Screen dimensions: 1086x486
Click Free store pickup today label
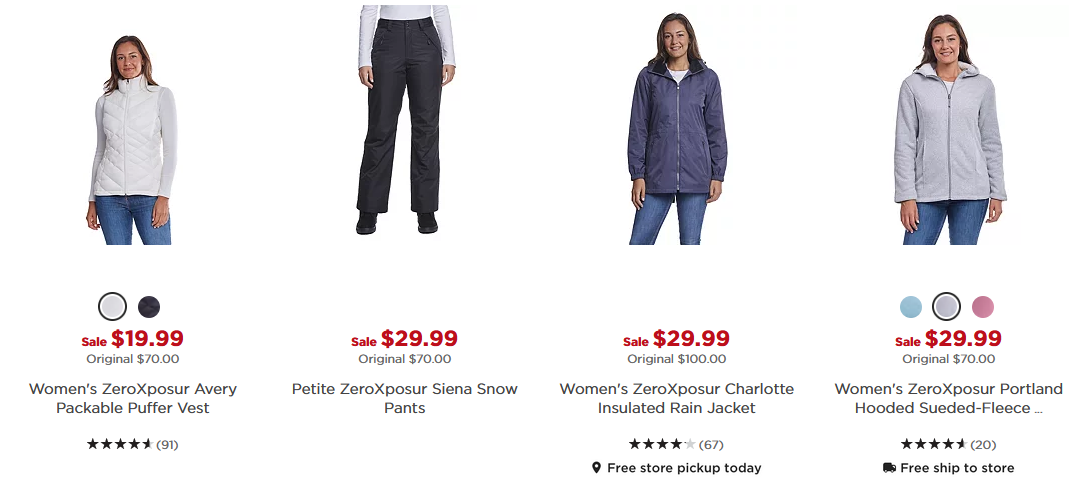coord(684,468)
